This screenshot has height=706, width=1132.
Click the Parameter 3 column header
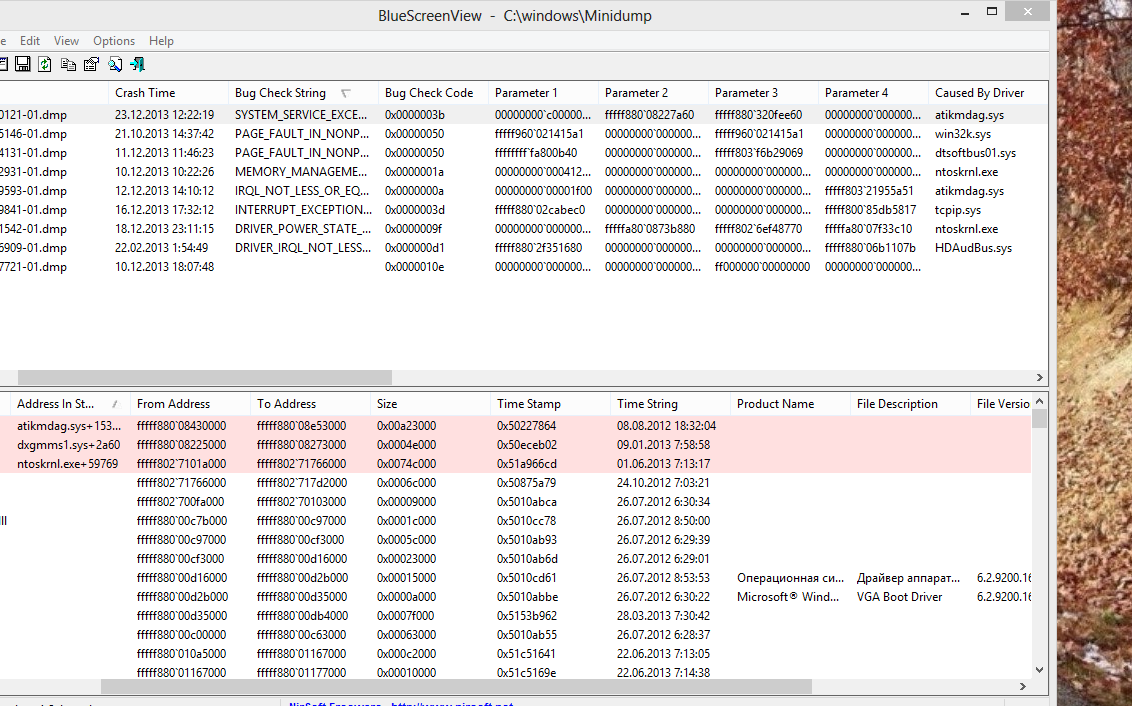tap(763, 92)
